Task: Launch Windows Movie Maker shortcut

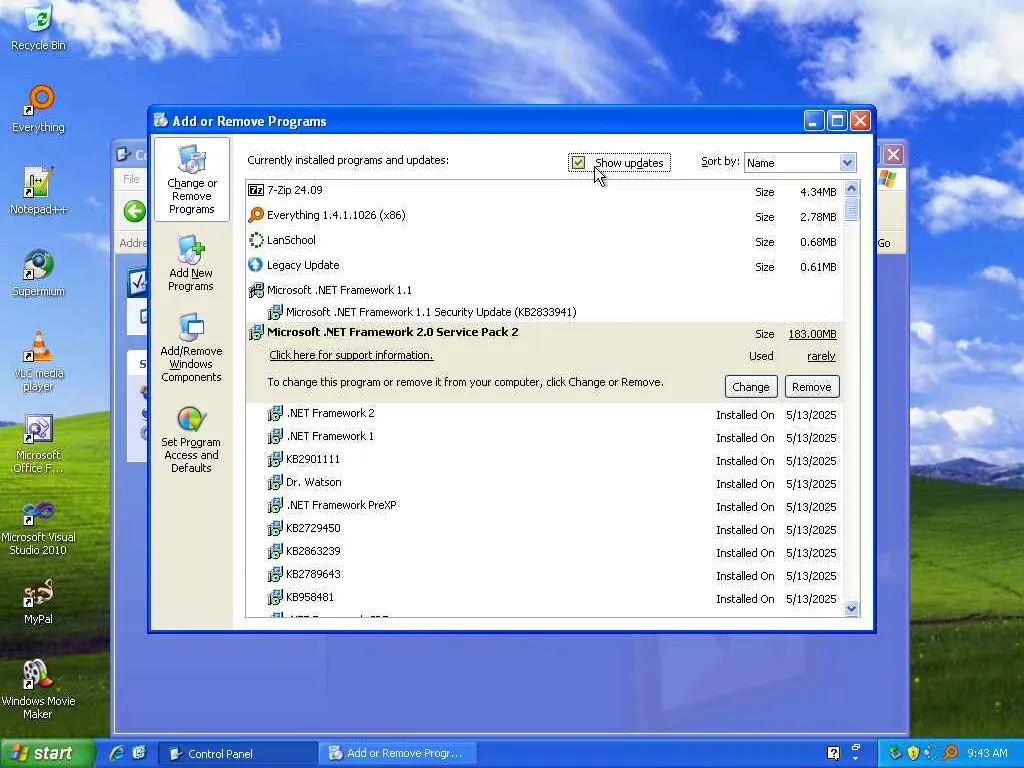Action: (x=38, y=690)
